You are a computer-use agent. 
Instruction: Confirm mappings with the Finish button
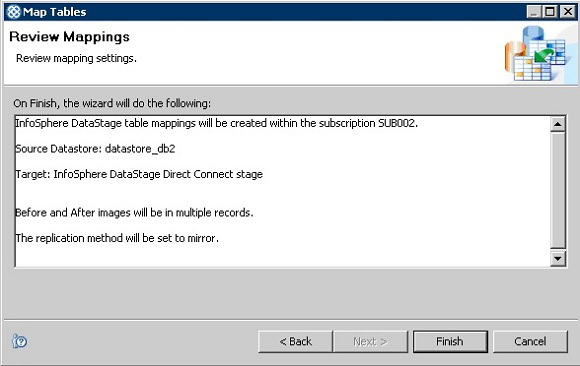(x=450, y=341)
